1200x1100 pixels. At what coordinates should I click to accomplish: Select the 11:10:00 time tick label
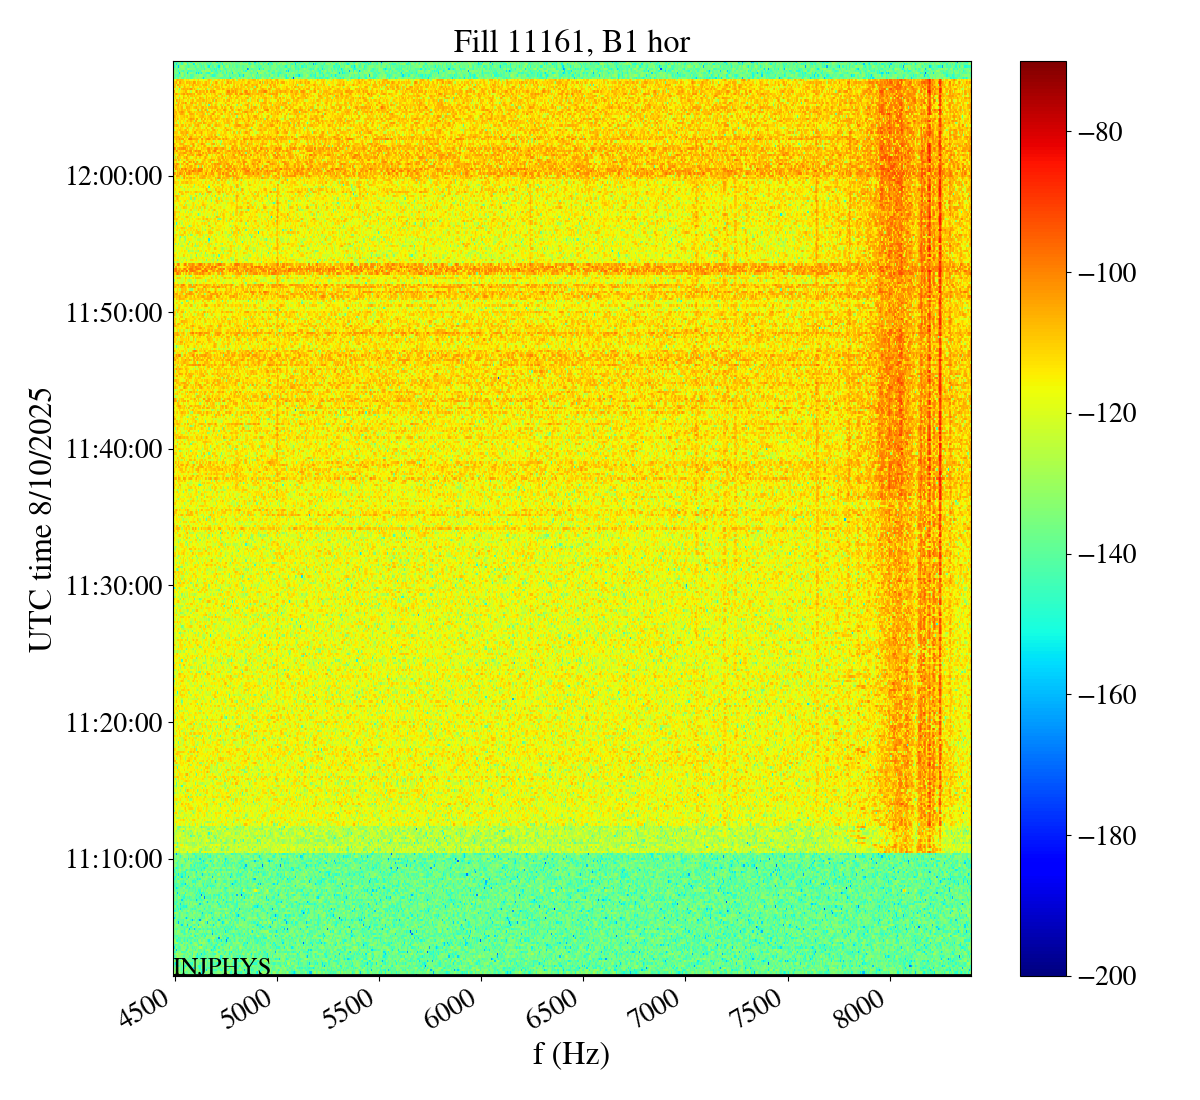click(x=113, y=859)
